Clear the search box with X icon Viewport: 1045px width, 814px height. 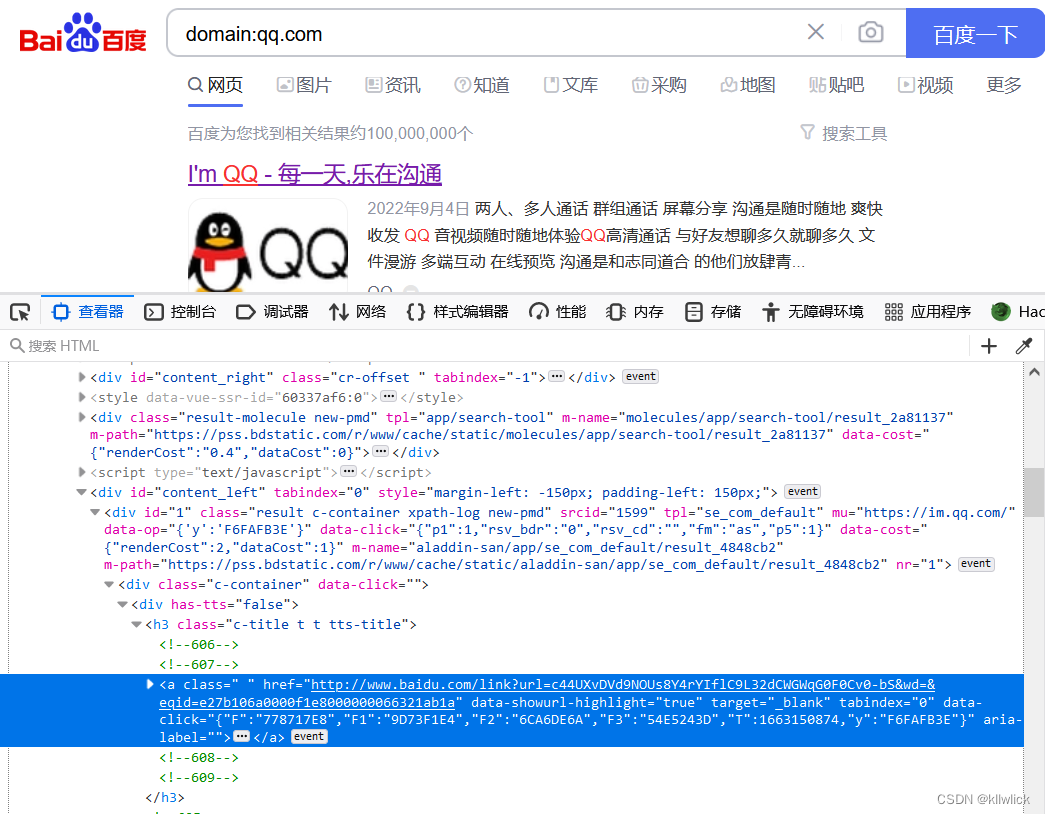(x=816, y=32)
